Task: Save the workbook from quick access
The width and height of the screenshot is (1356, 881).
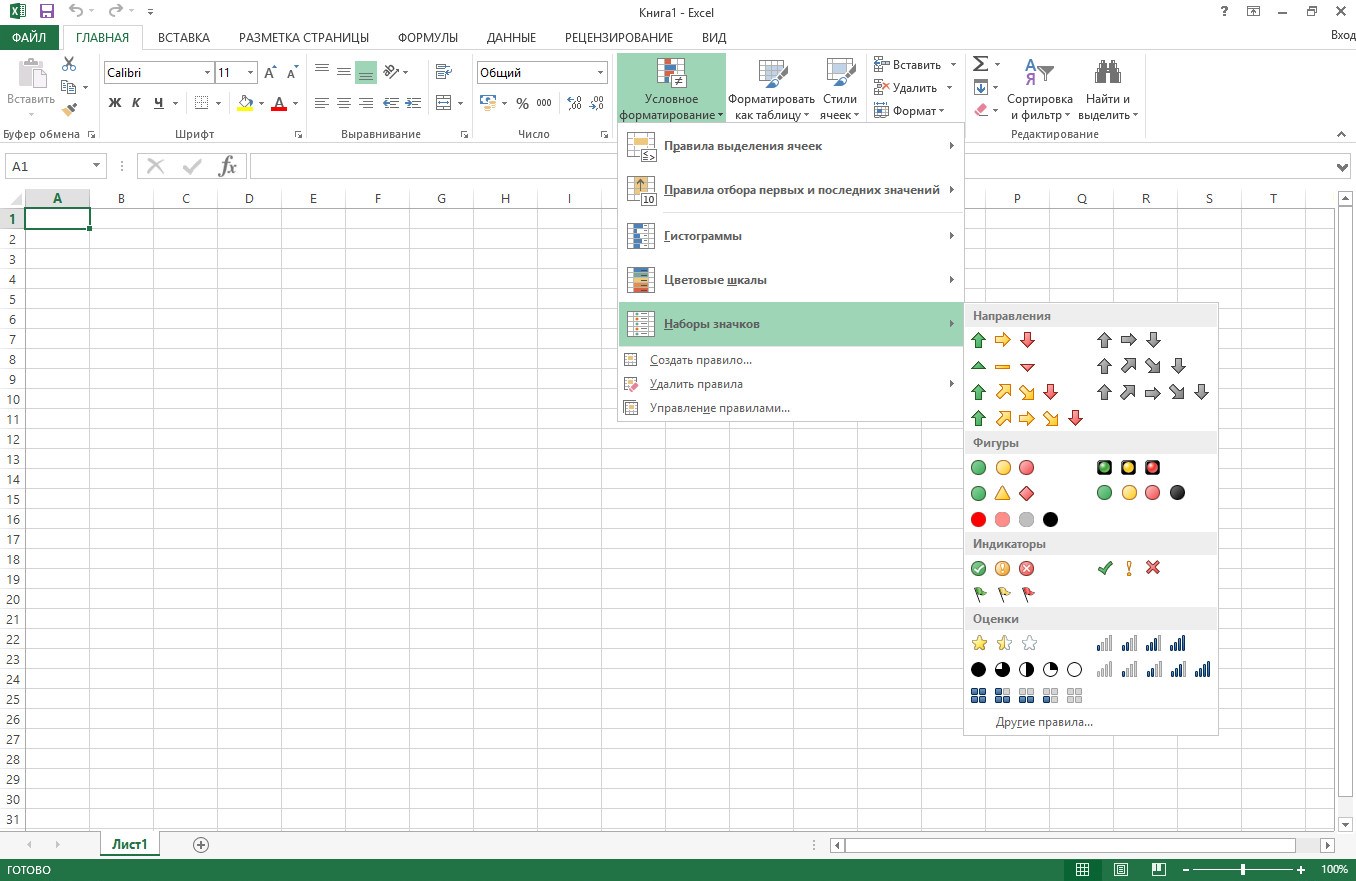Action: [47, 12]
